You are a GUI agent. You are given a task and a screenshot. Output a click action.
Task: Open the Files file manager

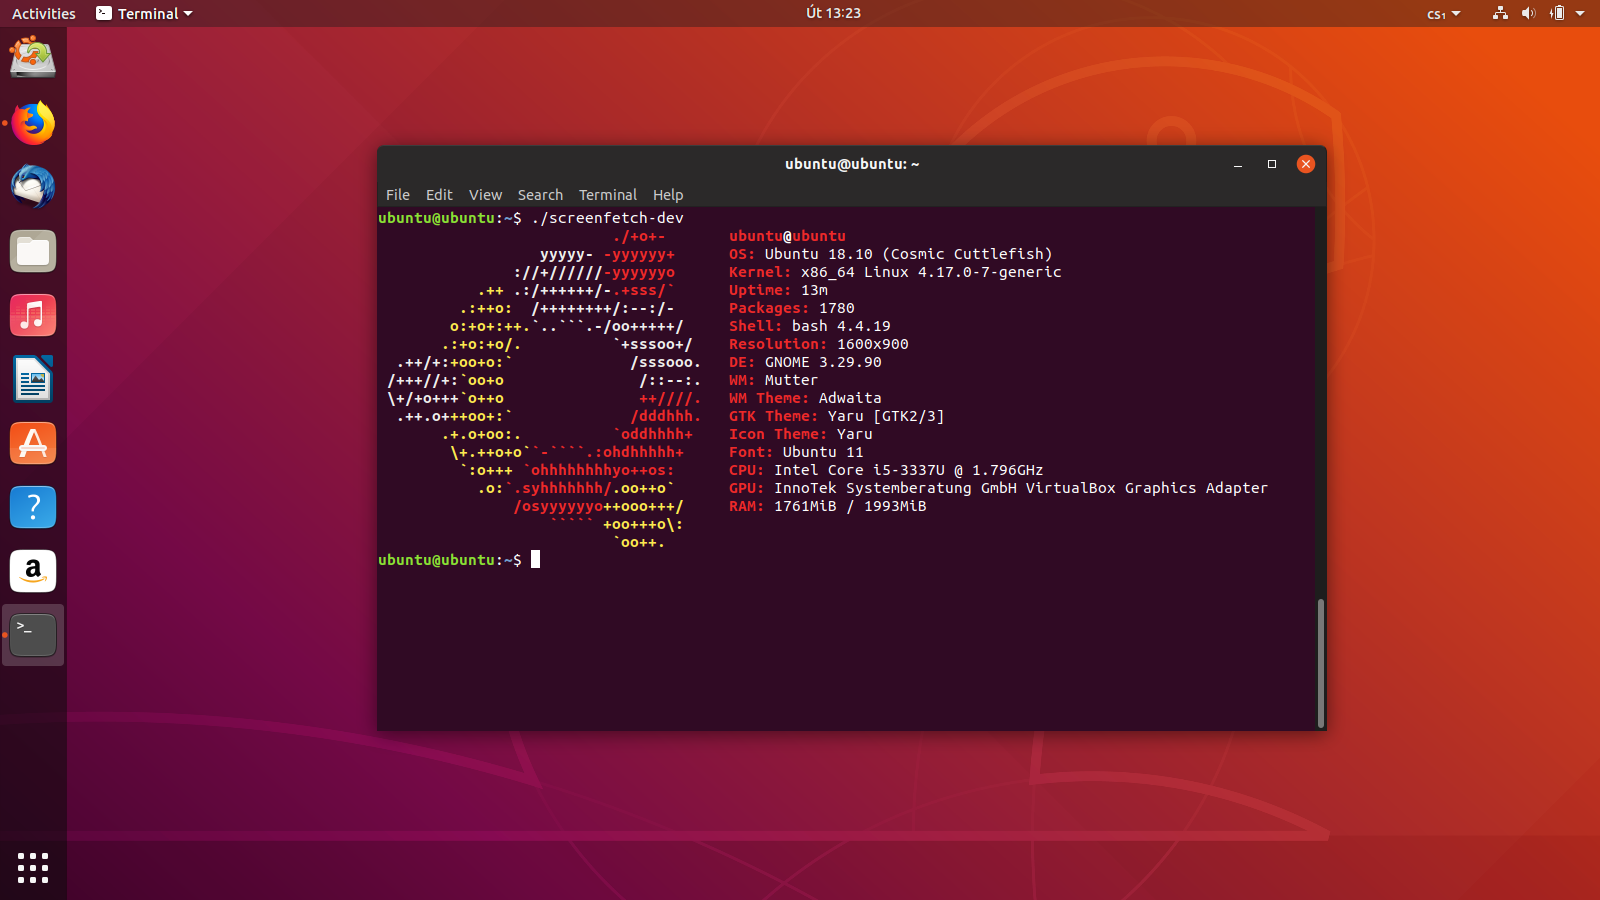(33, 251)
